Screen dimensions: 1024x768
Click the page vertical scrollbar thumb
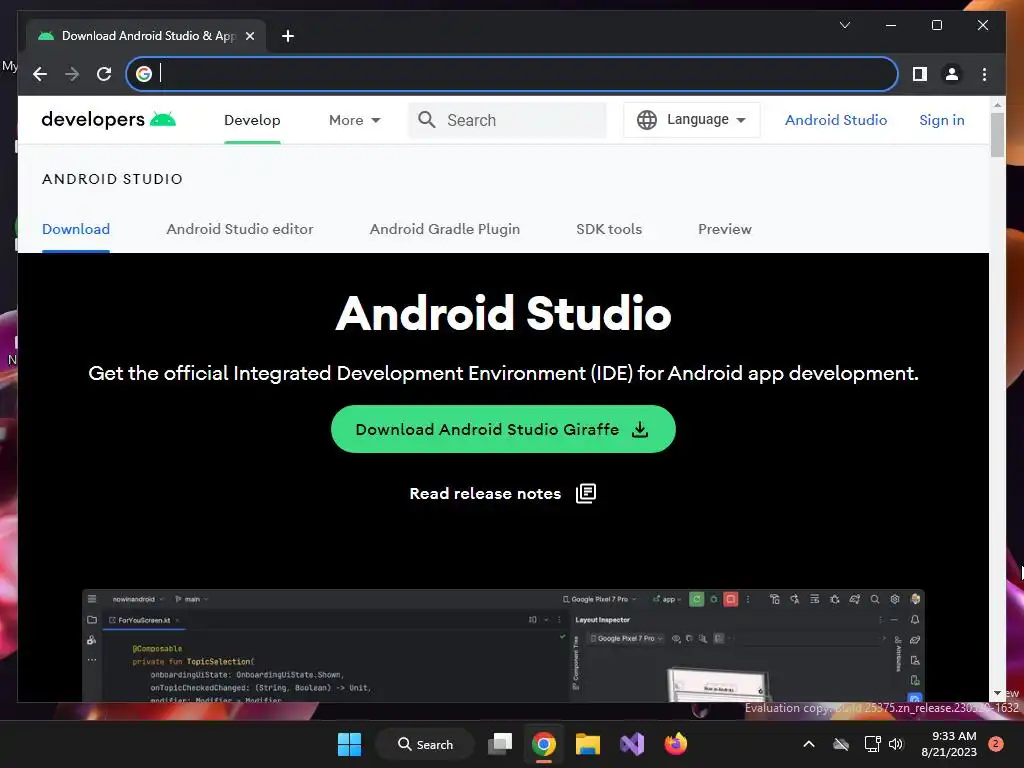997,135
